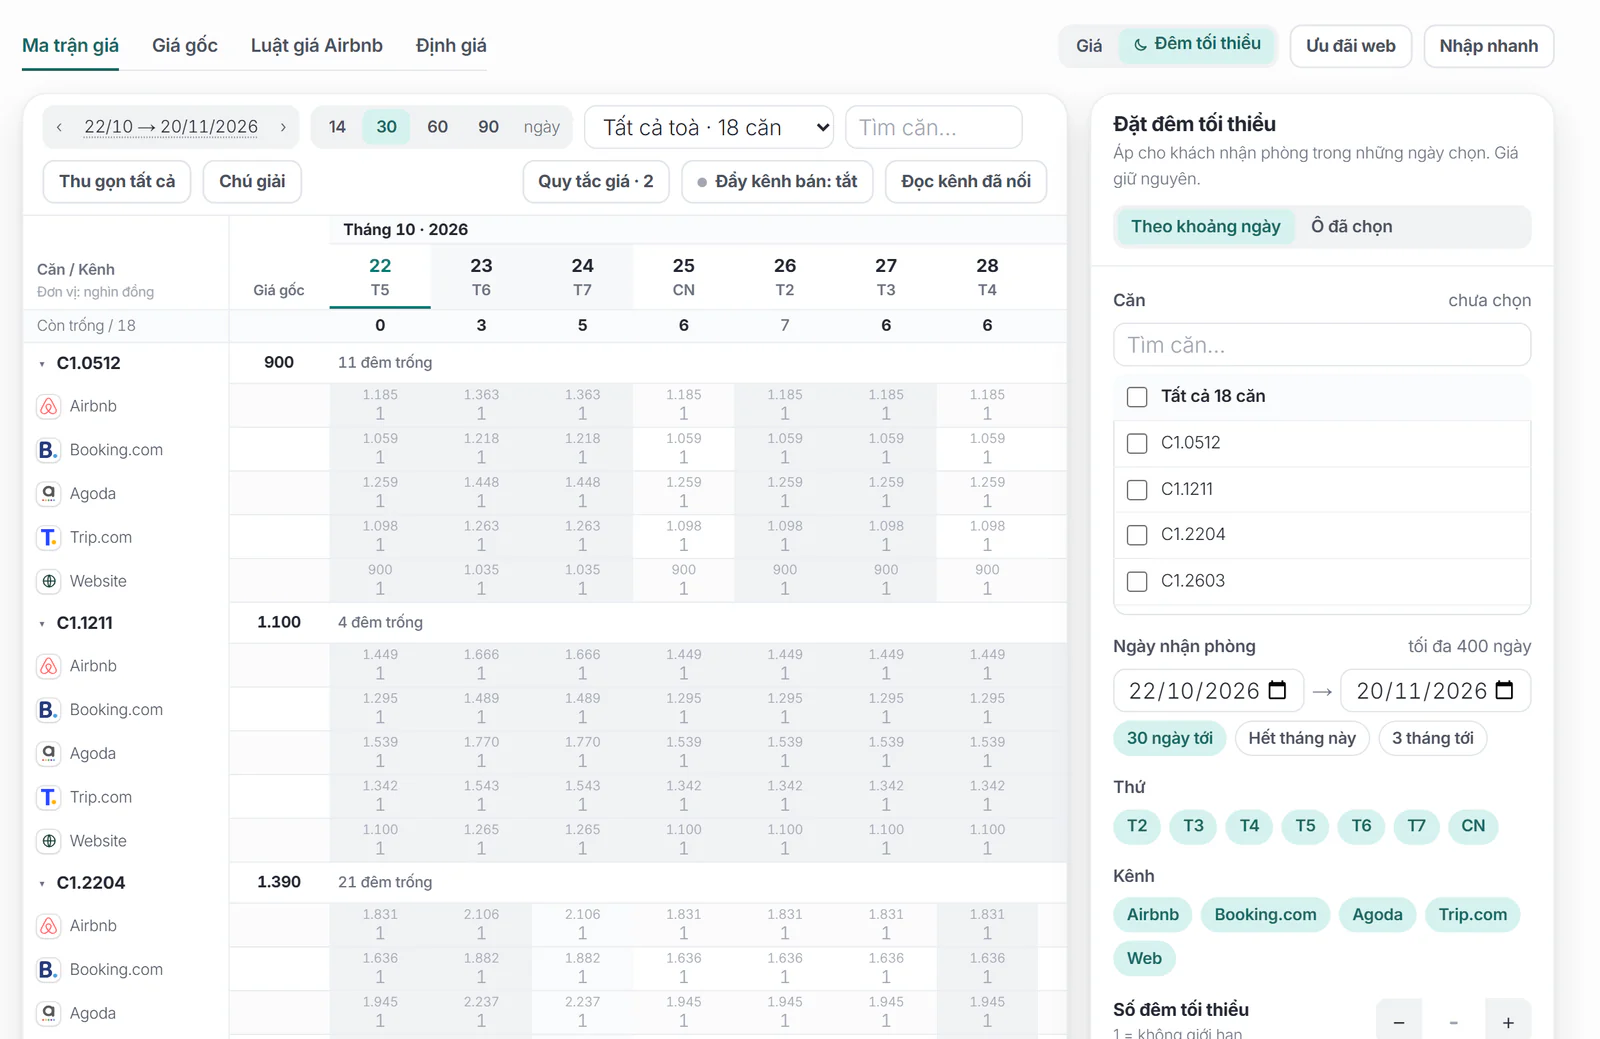Screen dimensions: 1600x1039
Task: Open the 'Định giá' tab
Action: pyautogui.click(x=451, y=45)
